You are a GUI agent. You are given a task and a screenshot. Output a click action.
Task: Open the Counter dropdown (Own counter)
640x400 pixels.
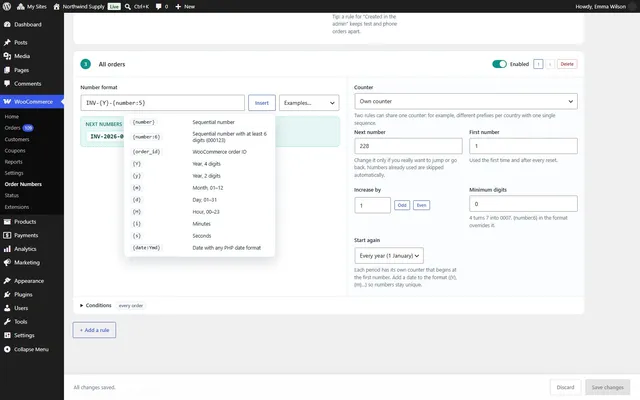(466, 101)
